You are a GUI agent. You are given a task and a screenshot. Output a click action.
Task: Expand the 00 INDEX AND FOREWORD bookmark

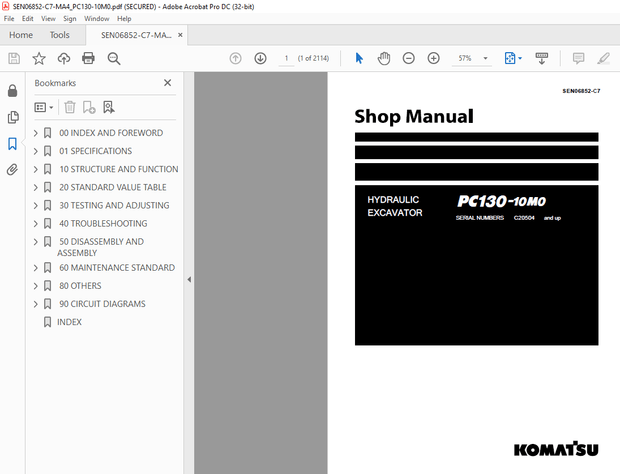click(x=36, y=133)
